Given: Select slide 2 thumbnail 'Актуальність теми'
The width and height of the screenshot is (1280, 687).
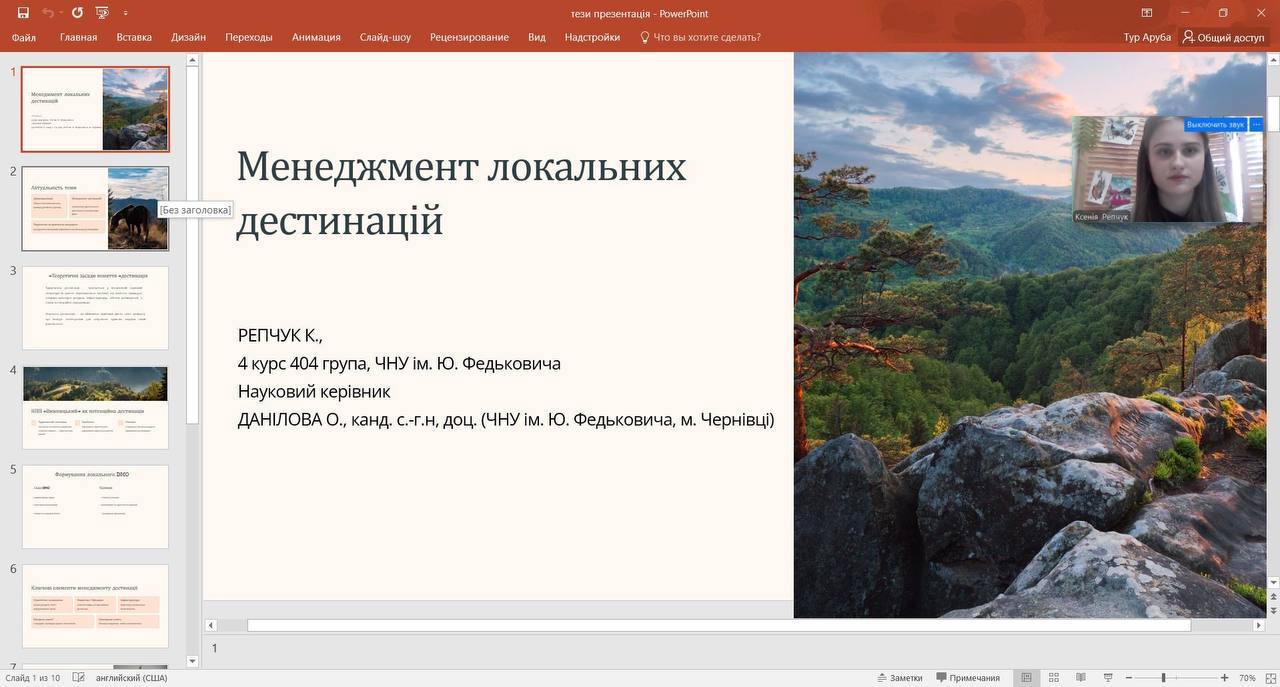Looking at the screenshot, I should (x=95, y=208).
